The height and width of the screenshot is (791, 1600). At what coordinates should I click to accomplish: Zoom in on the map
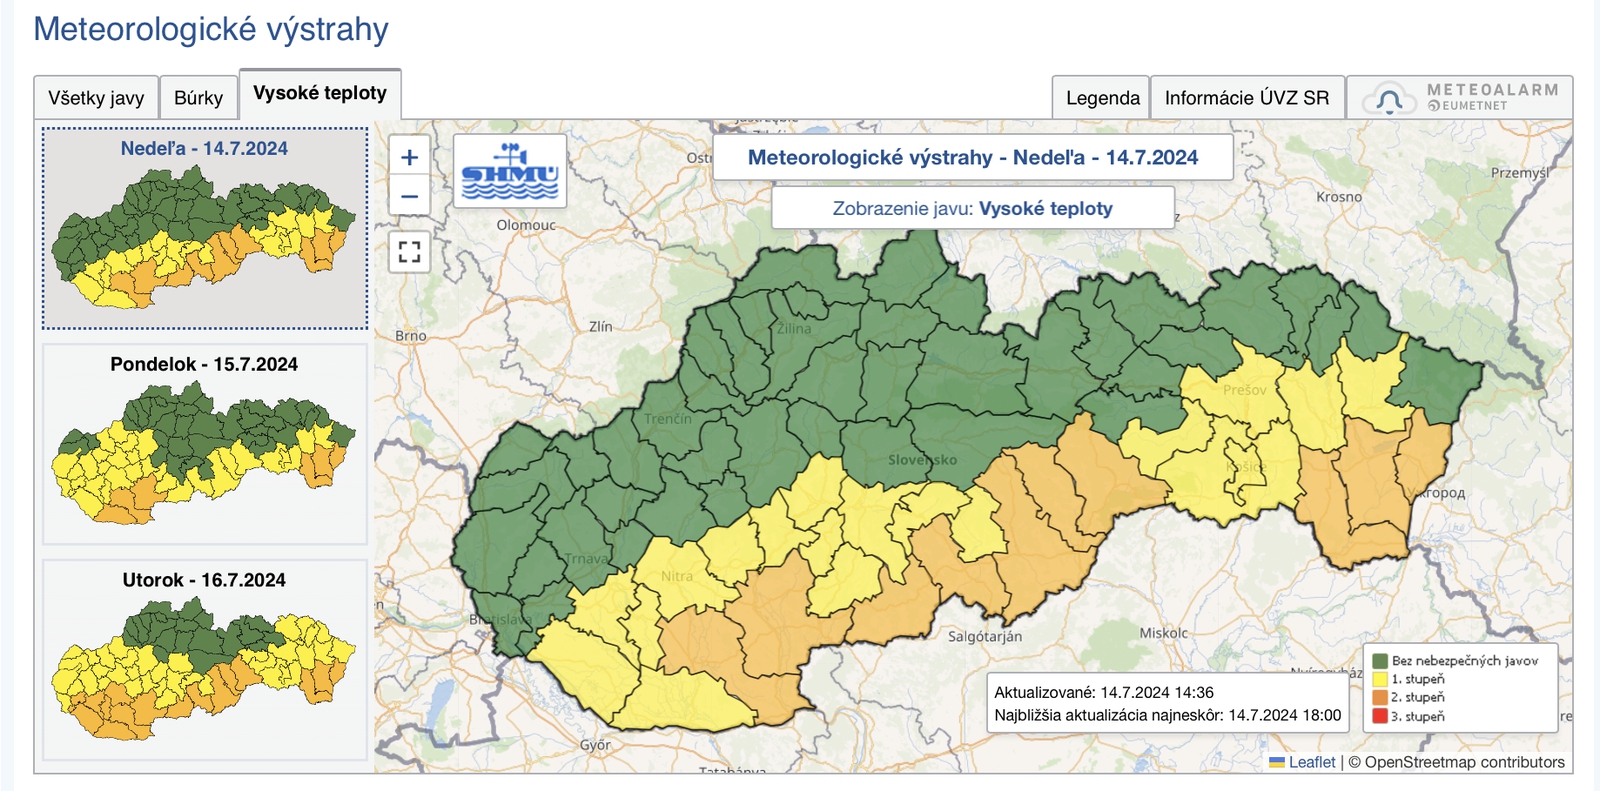click(409, 157)
